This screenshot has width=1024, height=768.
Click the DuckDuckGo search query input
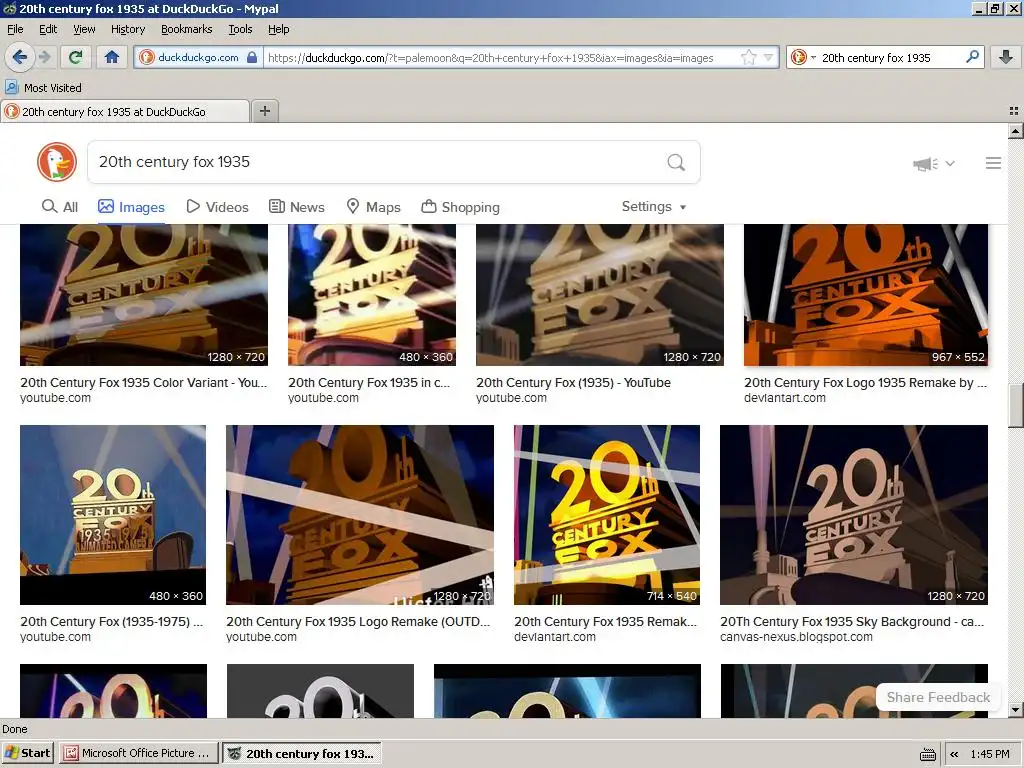click(x=379, y=162)
